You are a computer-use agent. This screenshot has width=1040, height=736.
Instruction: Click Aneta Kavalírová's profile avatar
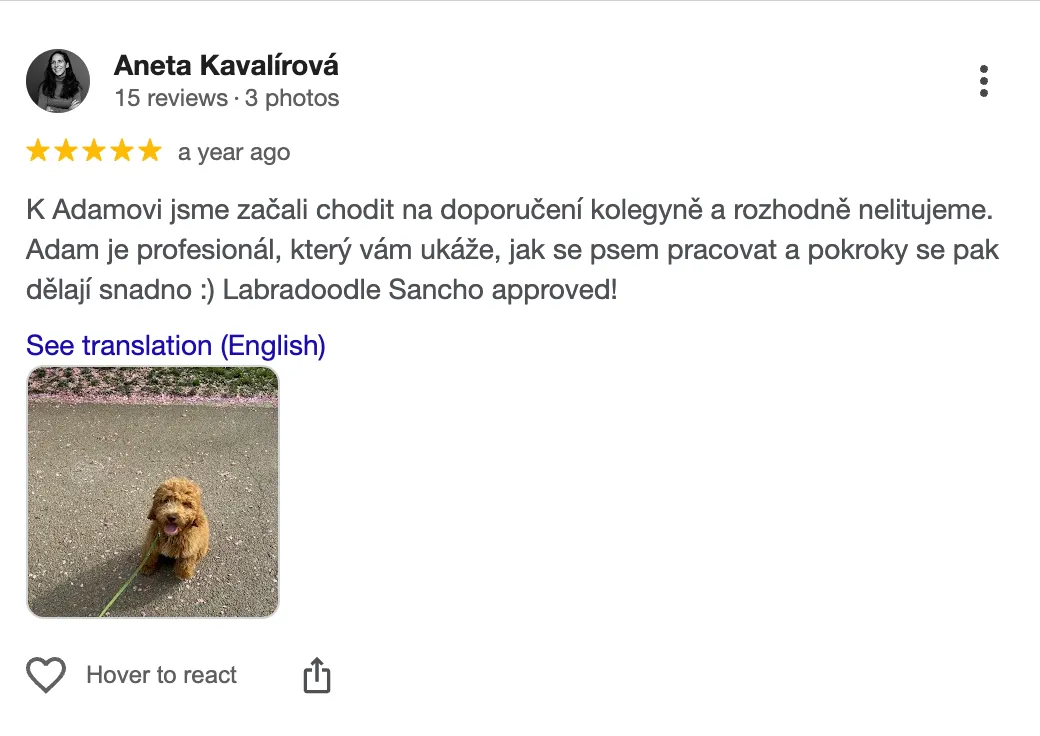pos(58,81)
